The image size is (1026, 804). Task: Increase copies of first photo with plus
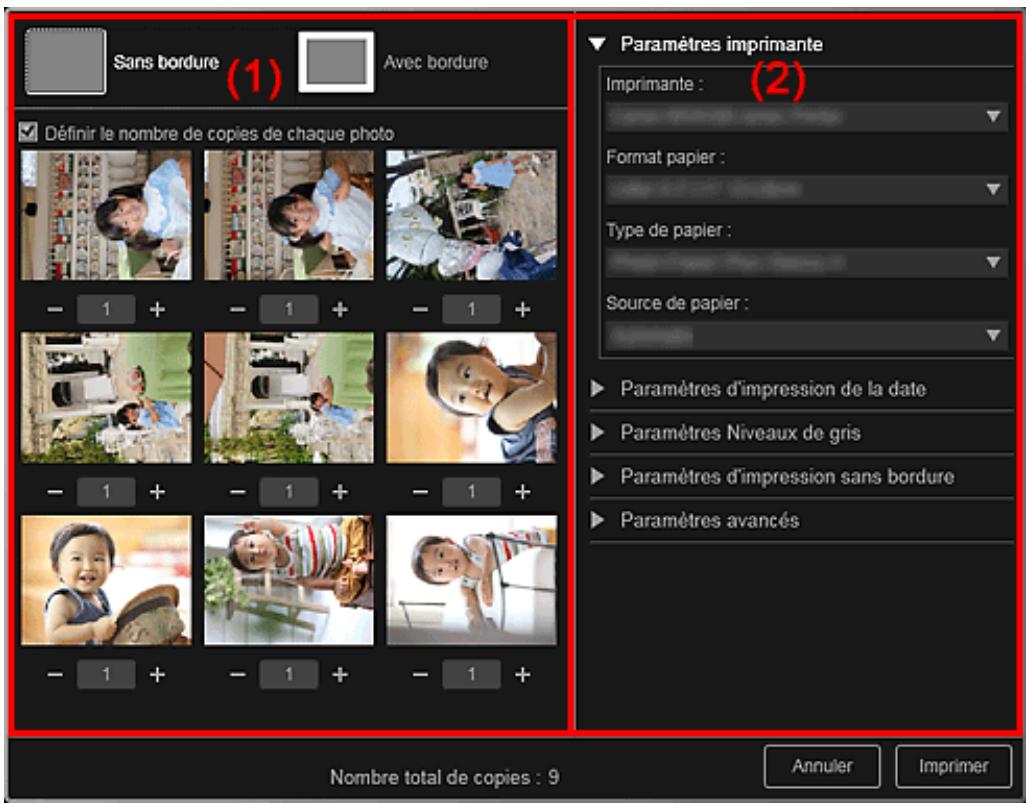point(155,309)
